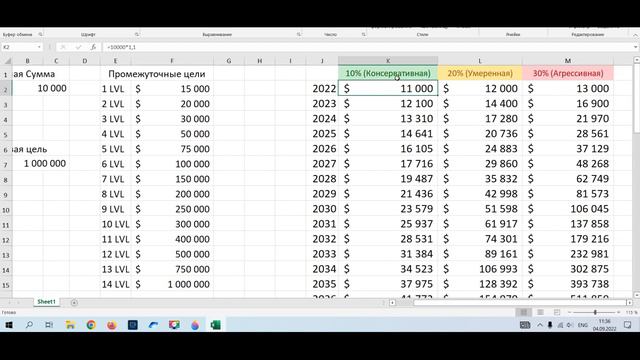The width and height of the screenshot is (640, 360).
Task: Open number group dialog launcher
Action: 363,34
